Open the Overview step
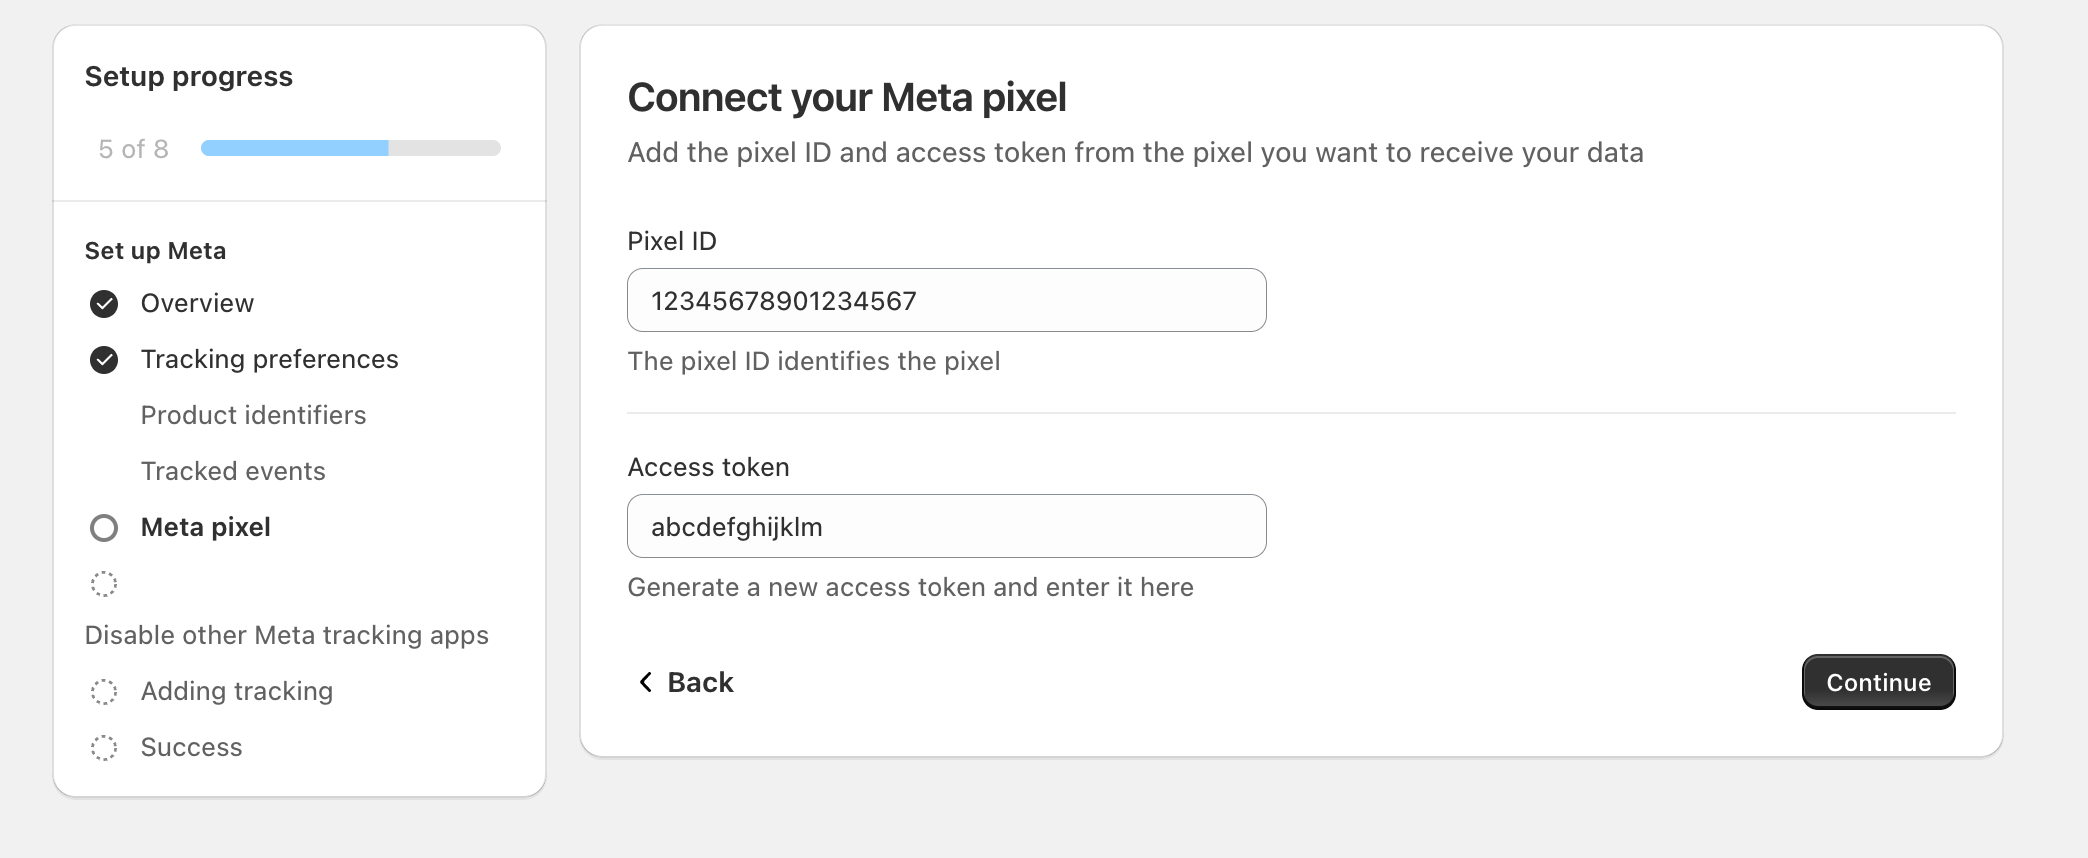Screen dimensions: 2088x858 197,303
